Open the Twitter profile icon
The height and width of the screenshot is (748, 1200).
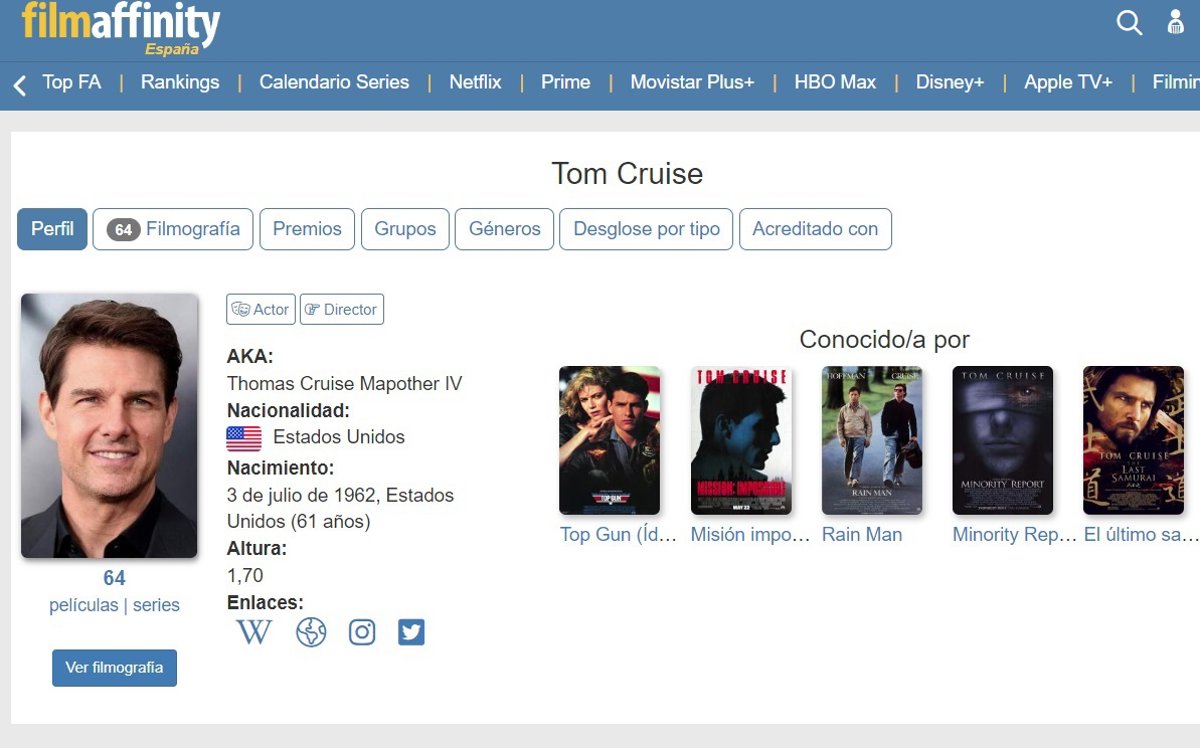click(x=411, y=632)
